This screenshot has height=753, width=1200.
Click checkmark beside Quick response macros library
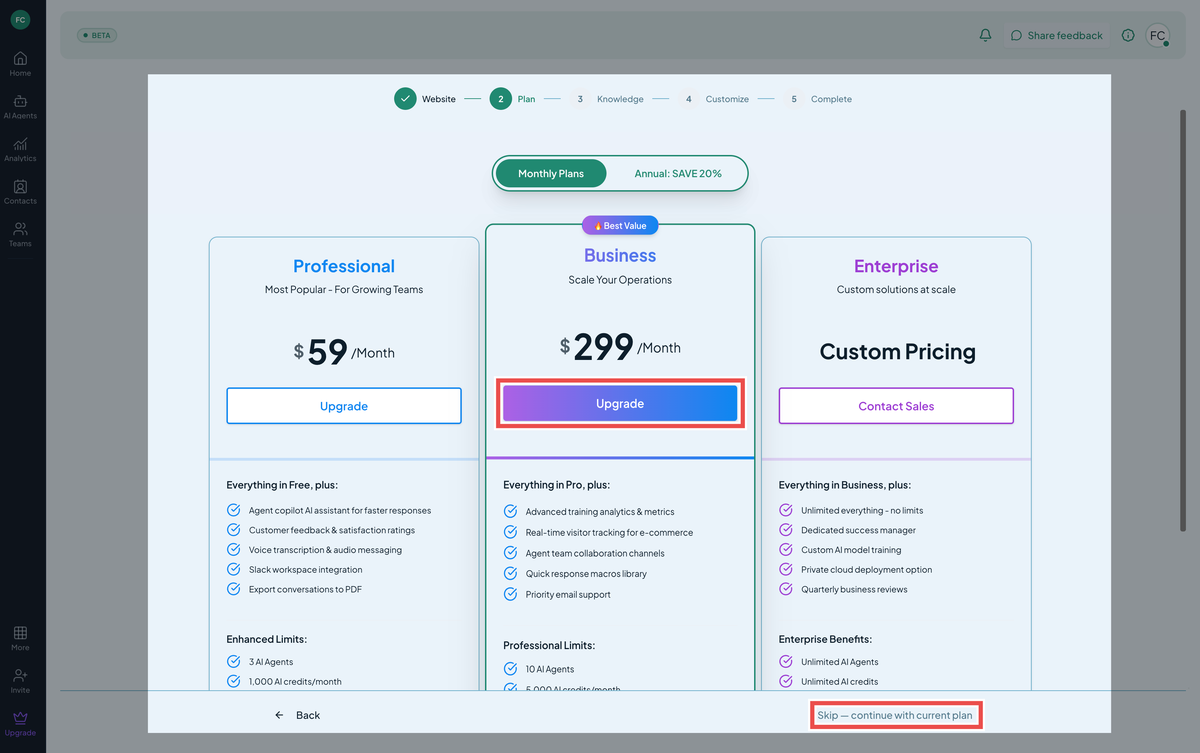510,574
